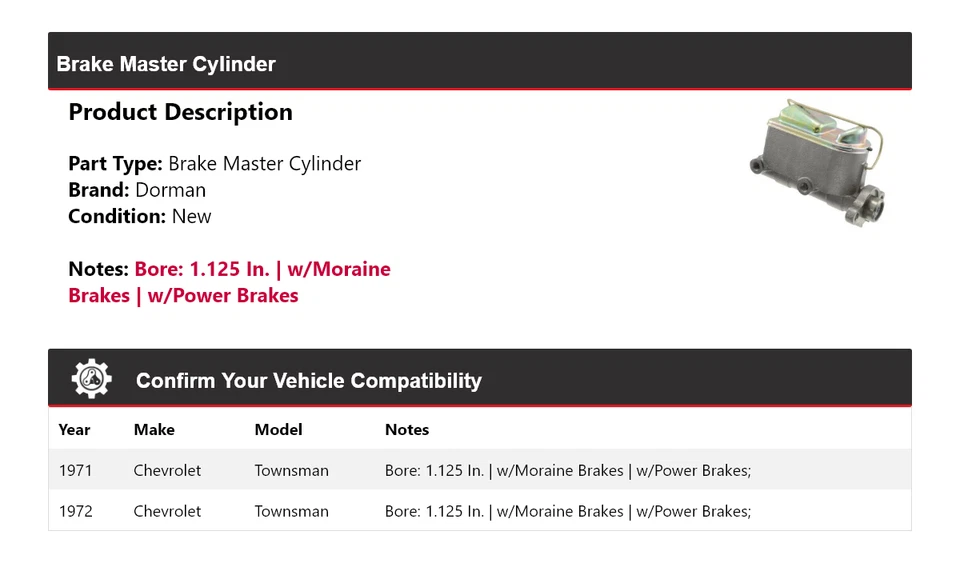Click the Brake Master Cylinder header title
Viewport: 960px width, 563px height.
[x=166, y=64]
